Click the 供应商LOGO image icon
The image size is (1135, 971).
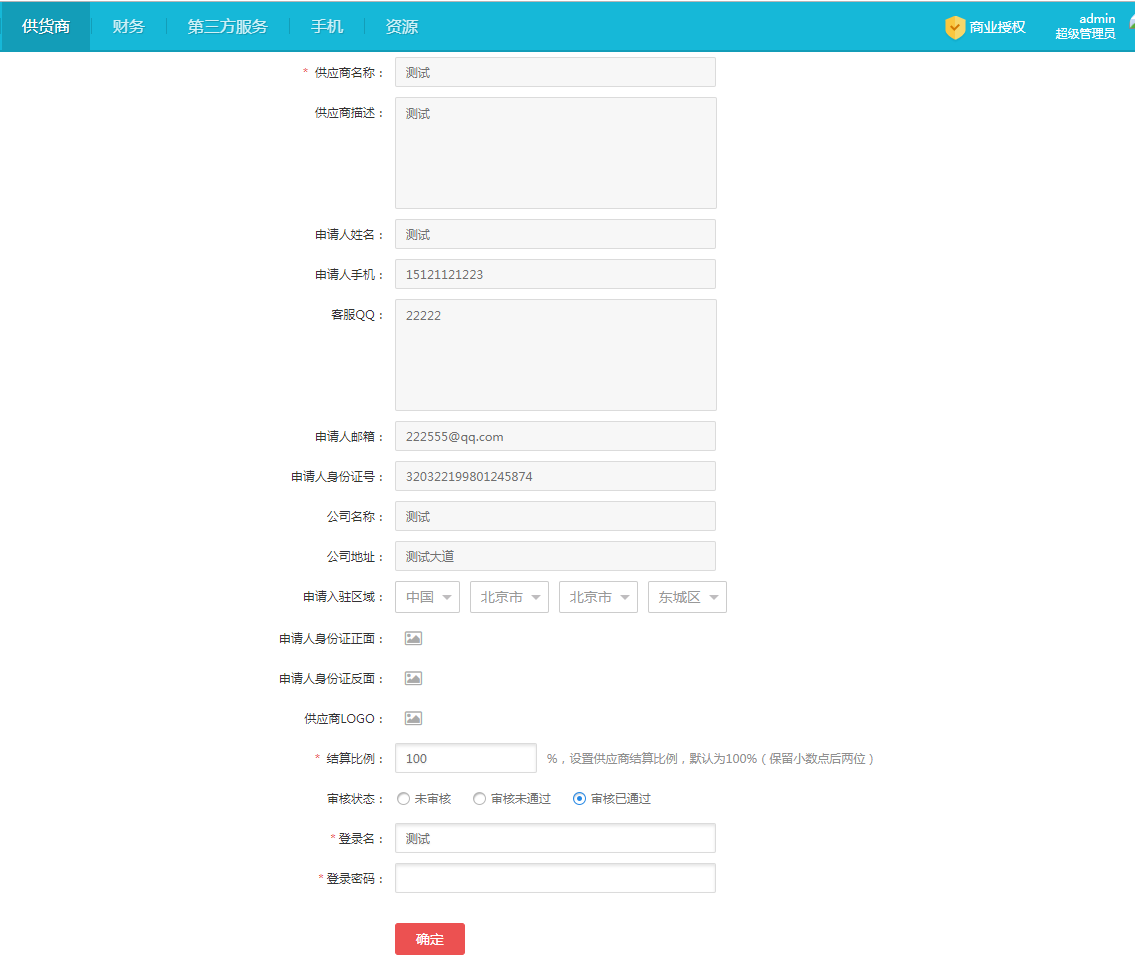click(x=413, y=718)
